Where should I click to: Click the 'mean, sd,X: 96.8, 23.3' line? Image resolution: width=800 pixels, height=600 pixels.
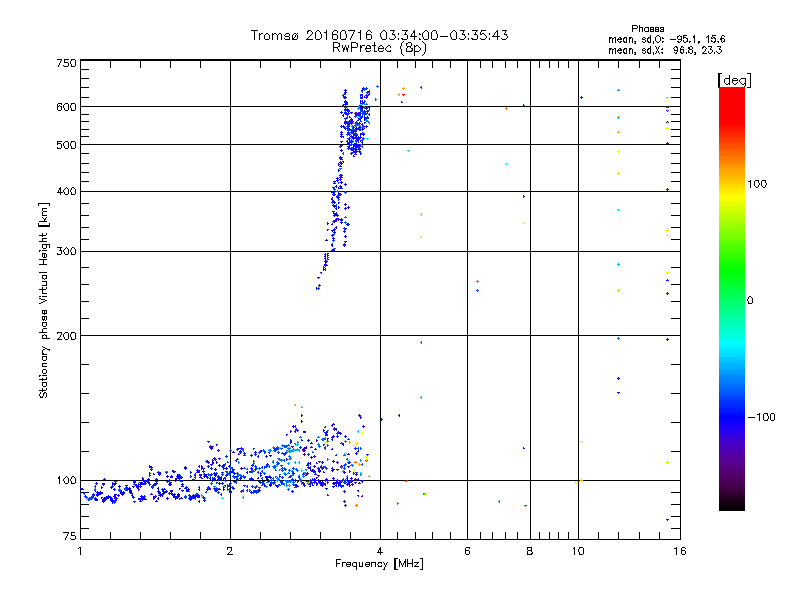(x=665, y=50)
